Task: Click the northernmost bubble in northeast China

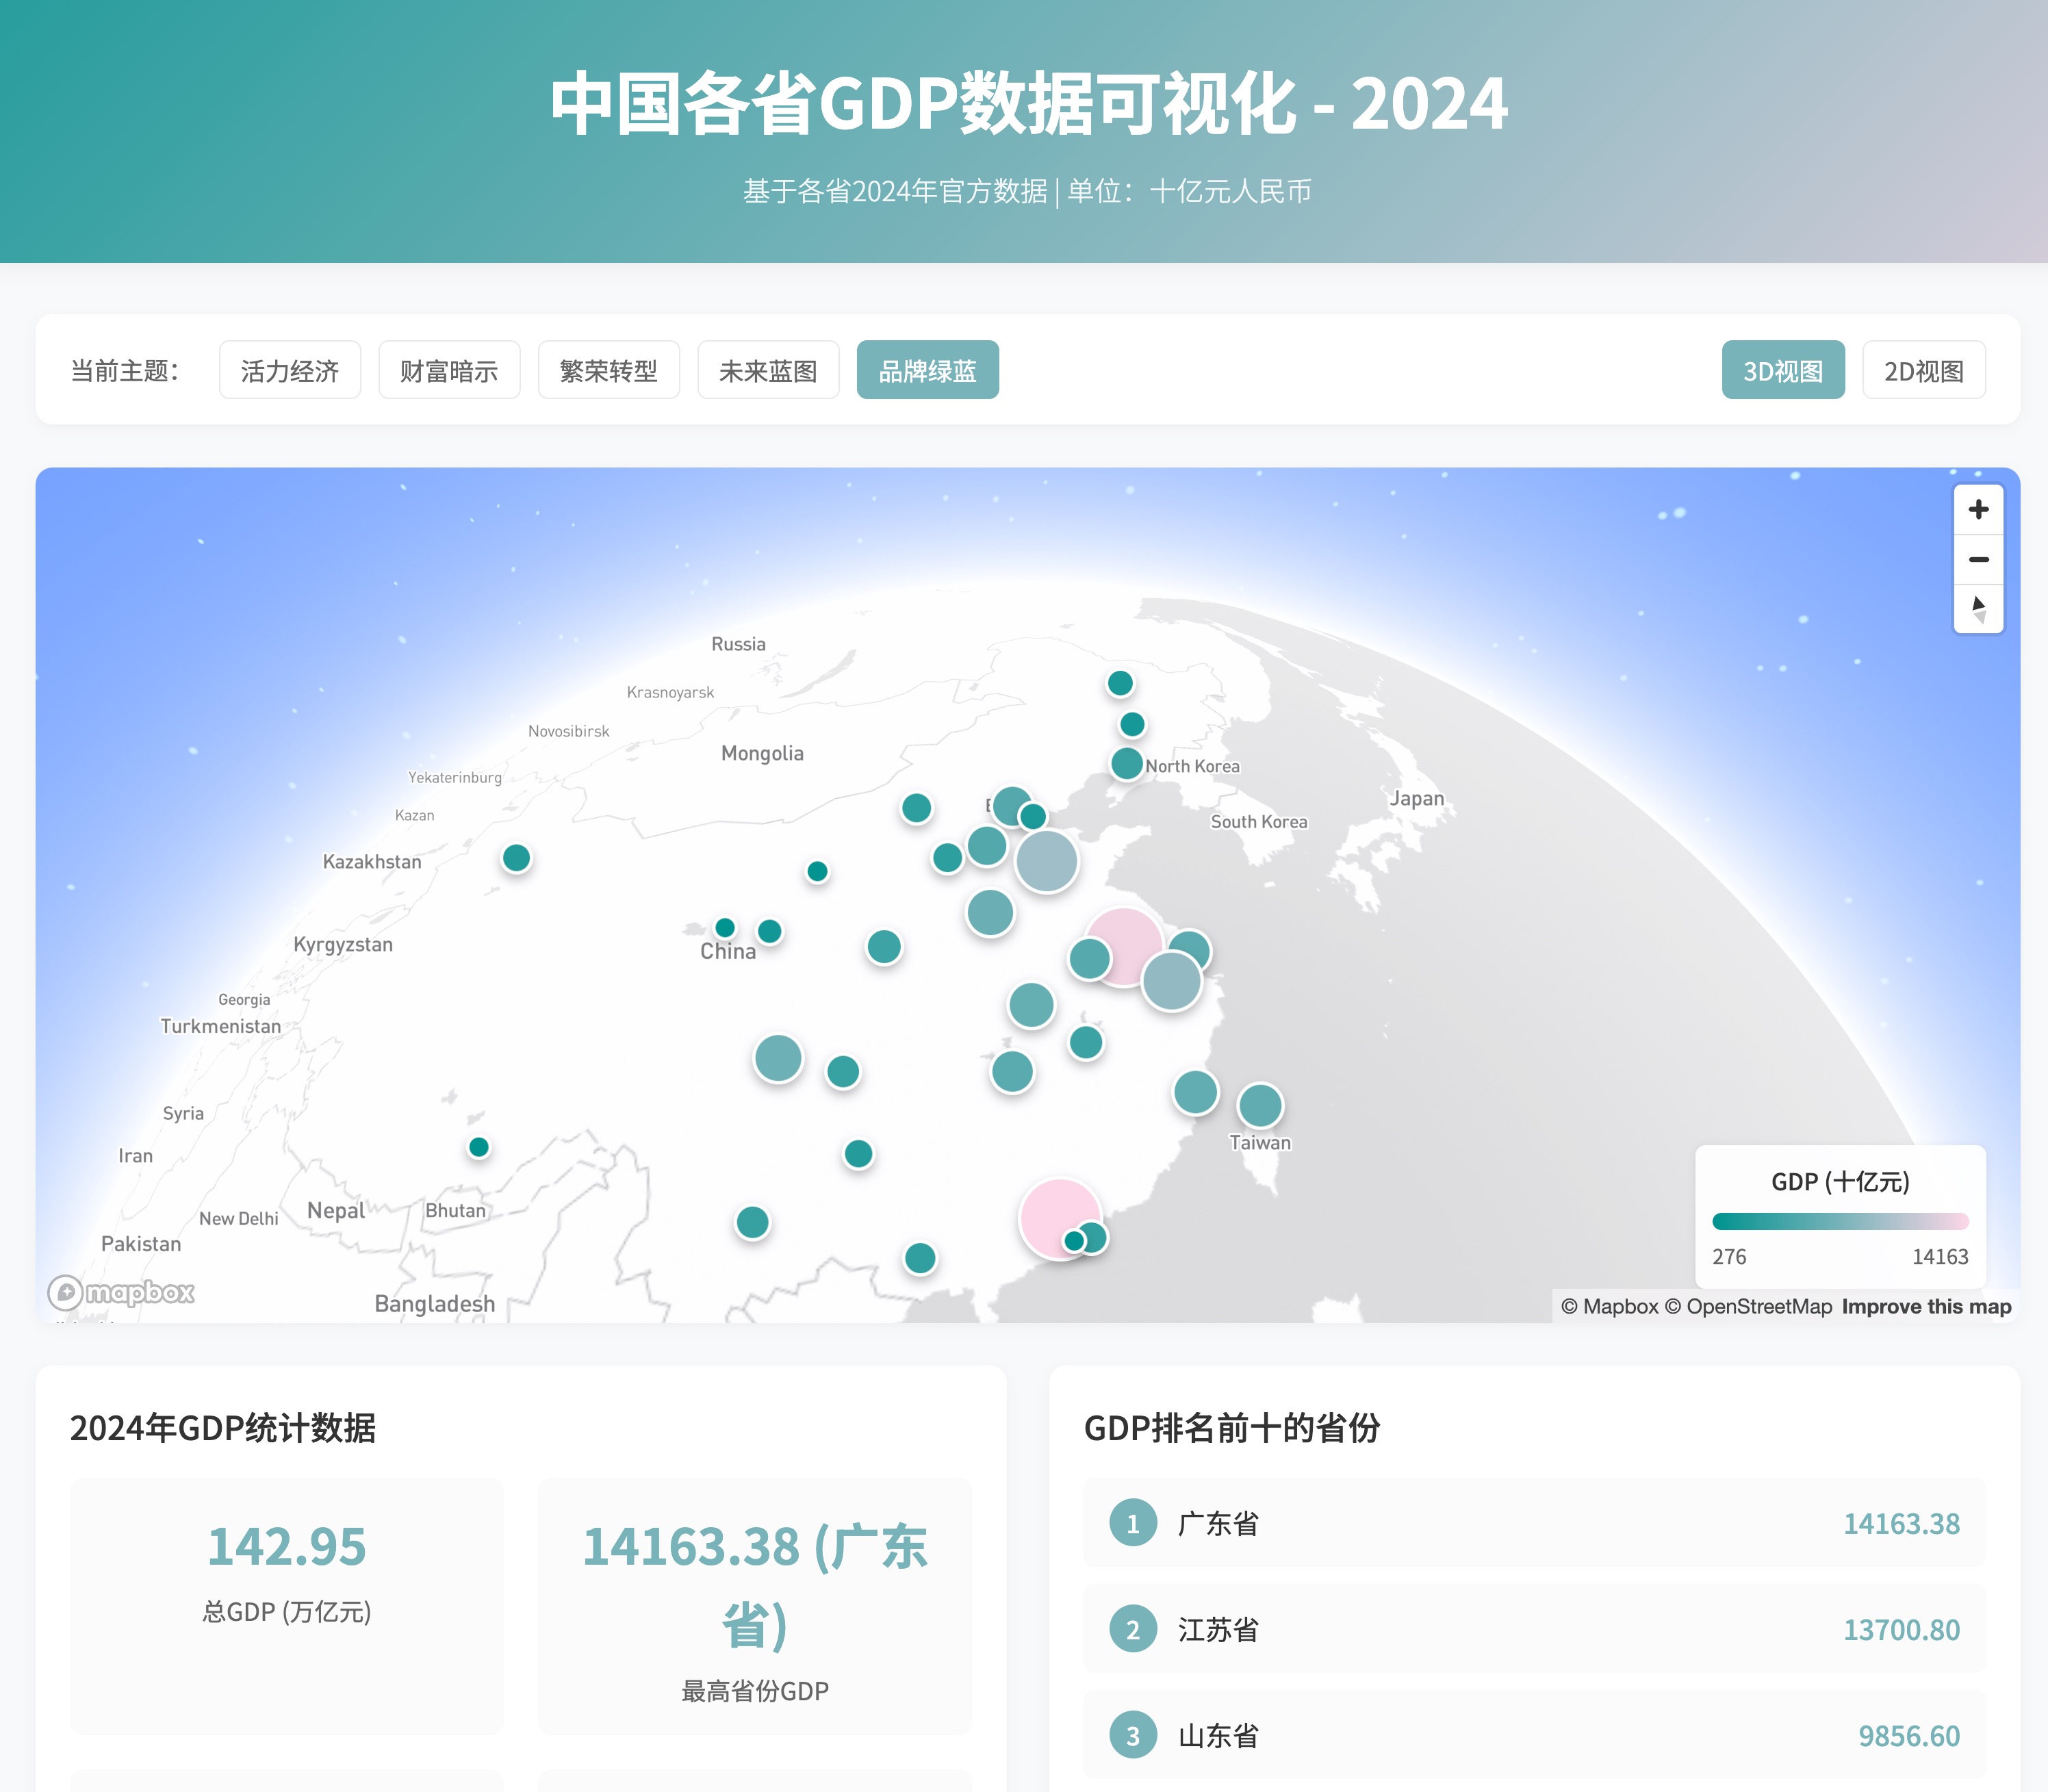Action: (x=1120, y=683)
